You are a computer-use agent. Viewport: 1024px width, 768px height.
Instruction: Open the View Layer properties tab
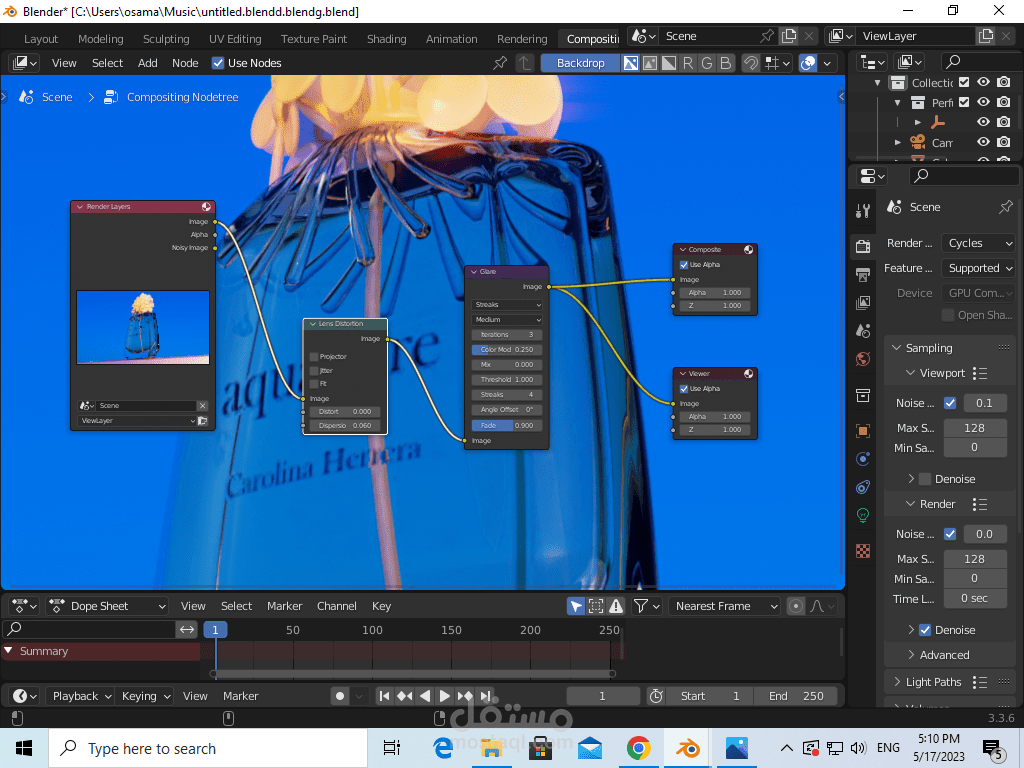pyautogui.click(x=863, y=302)
